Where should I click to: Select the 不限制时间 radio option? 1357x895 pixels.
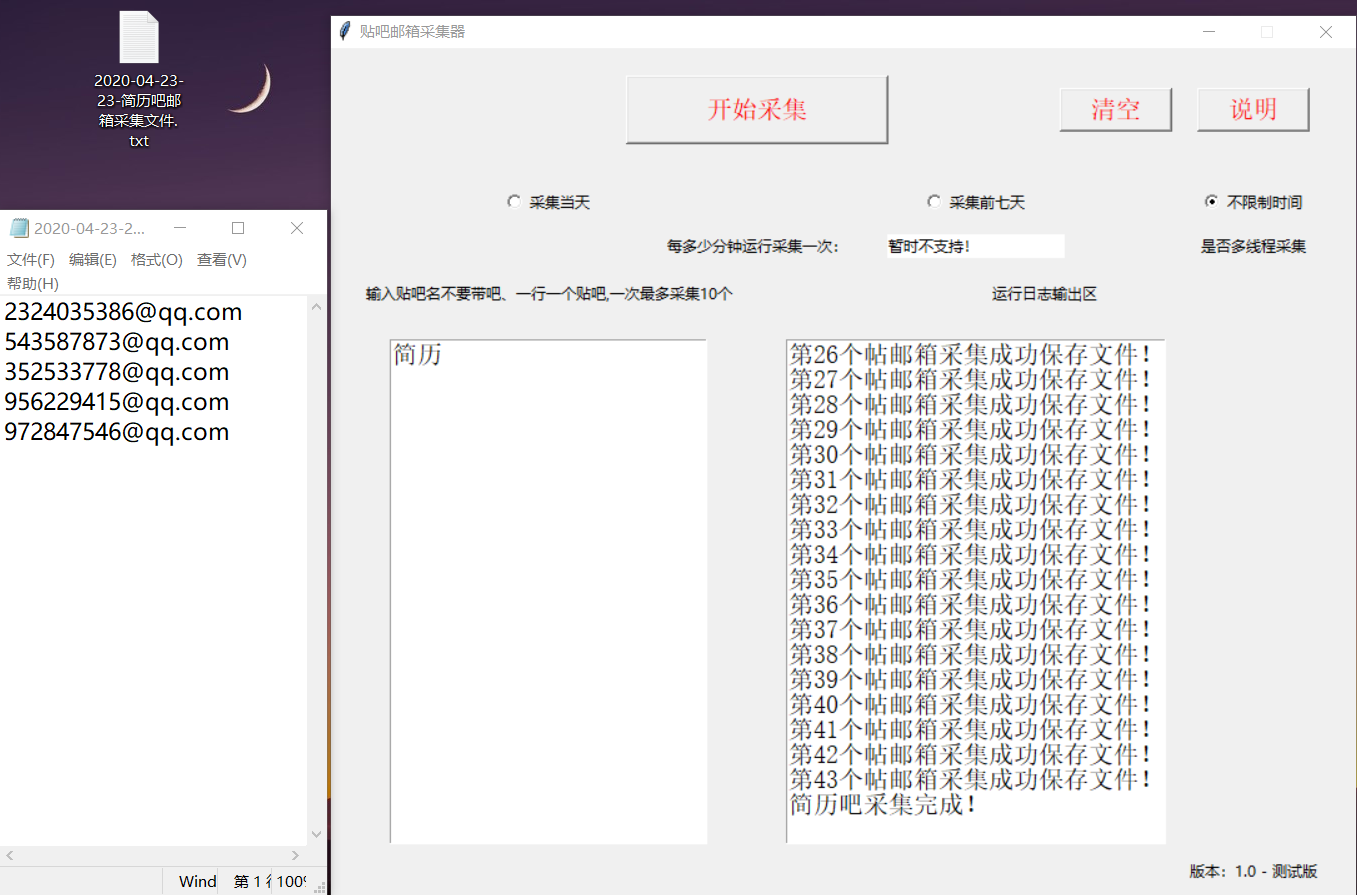tap(1210, 201)
